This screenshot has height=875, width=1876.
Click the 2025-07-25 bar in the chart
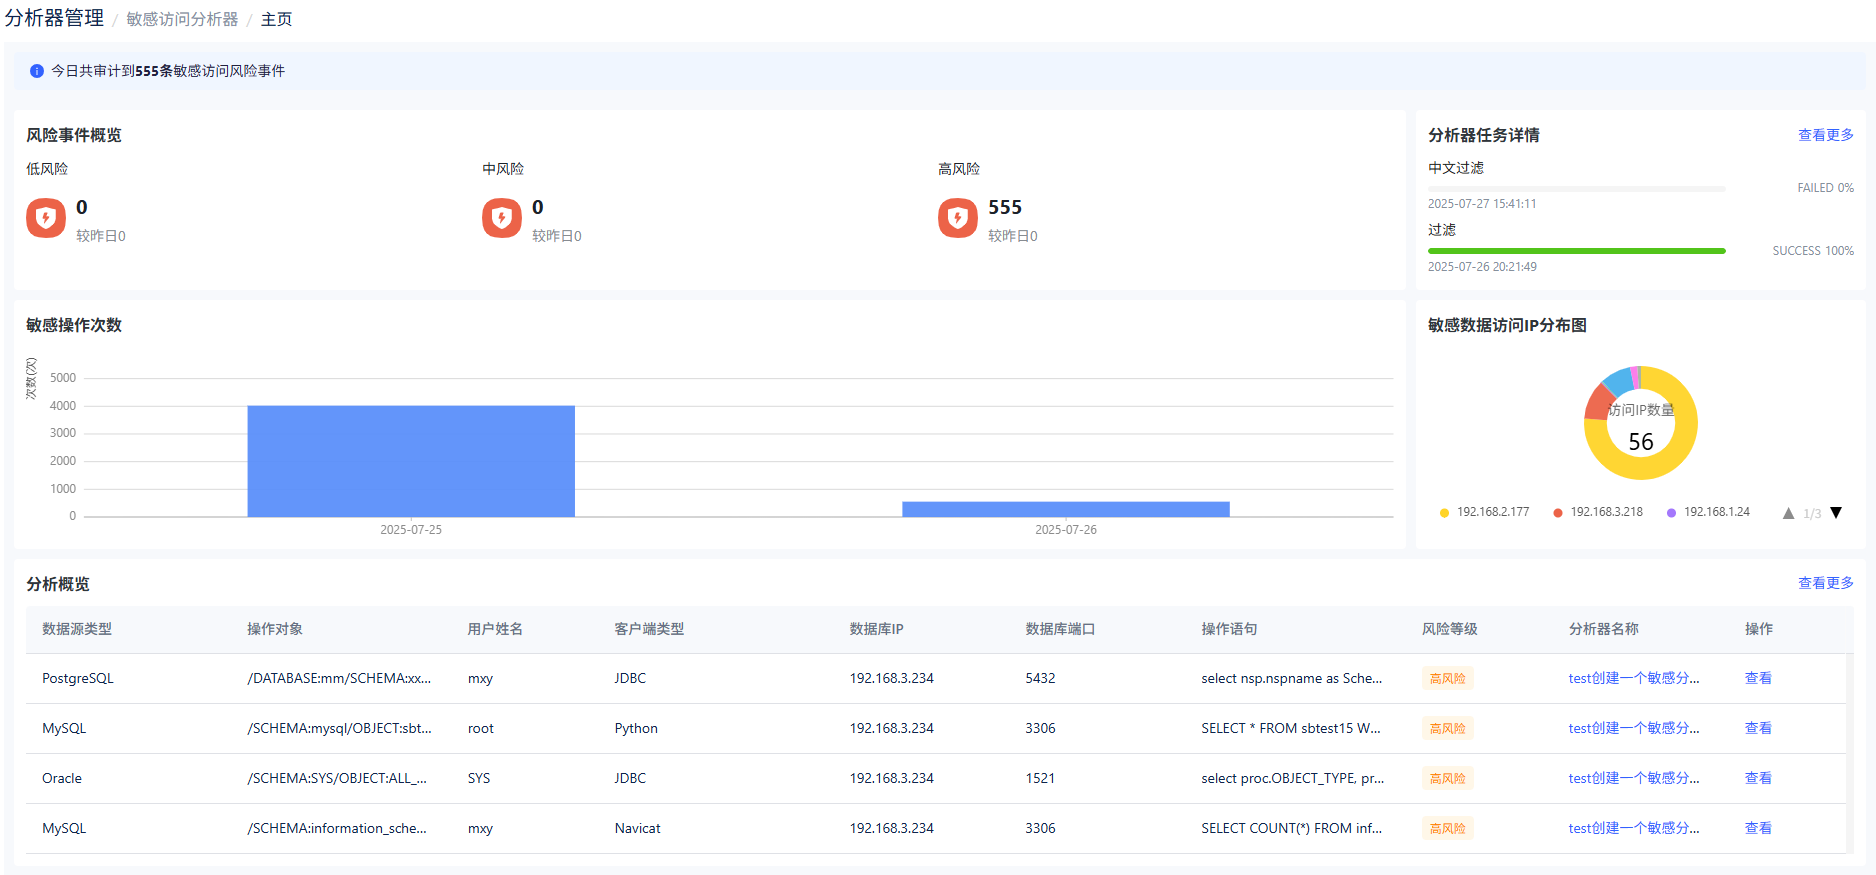pyautogui.click(x=411, y=461)
